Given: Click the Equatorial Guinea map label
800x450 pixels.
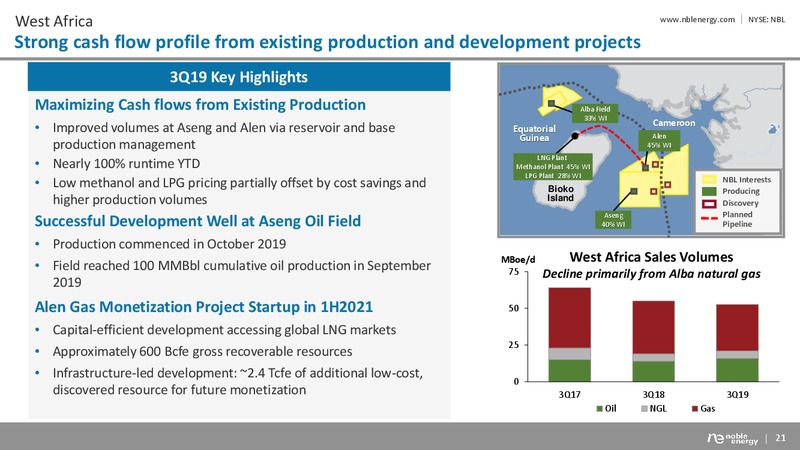Looking at the screenshot, I should tap(534, 133).
